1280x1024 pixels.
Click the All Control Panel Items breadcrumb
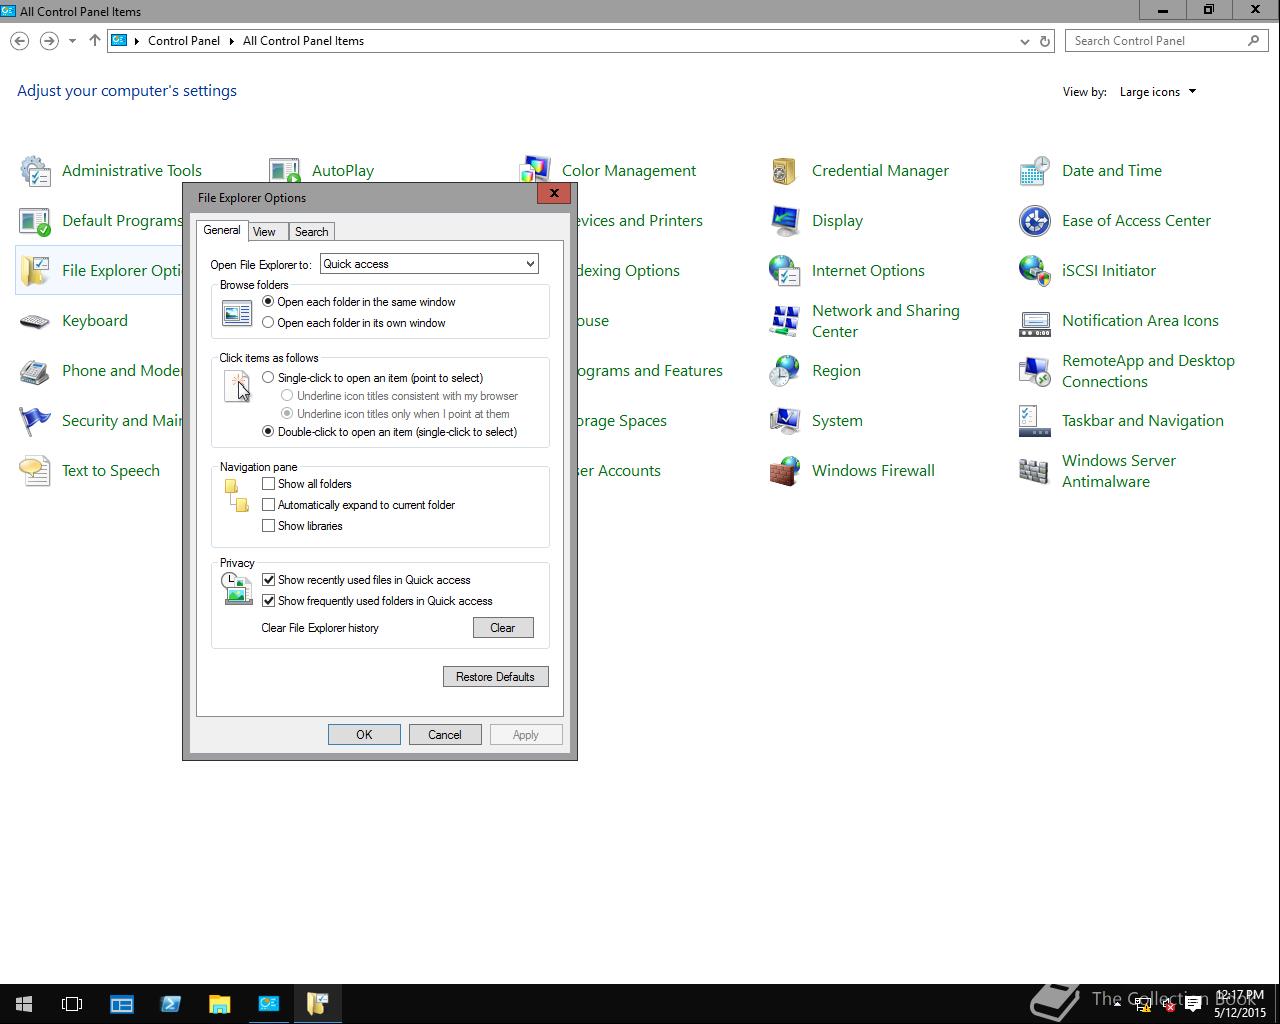(x=303, y=41)
